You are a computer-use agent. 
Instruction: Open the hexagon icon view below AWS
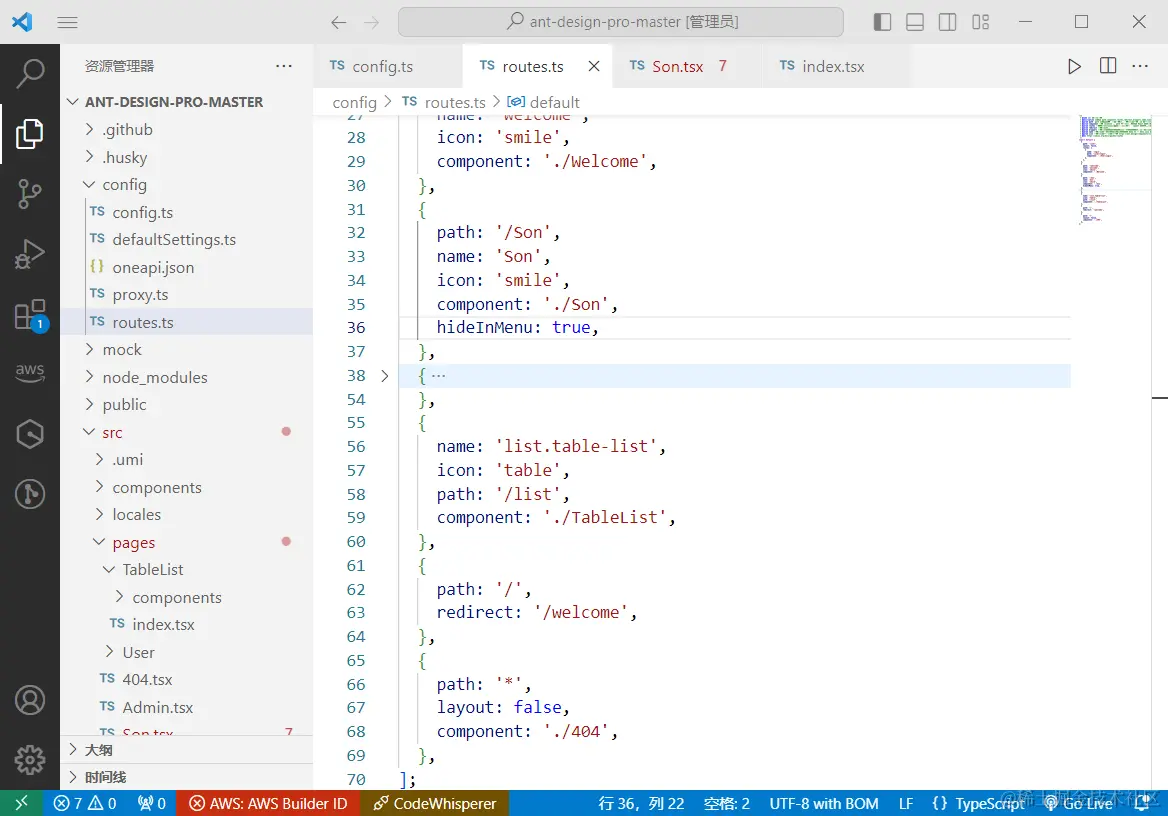tap(30, 434)
